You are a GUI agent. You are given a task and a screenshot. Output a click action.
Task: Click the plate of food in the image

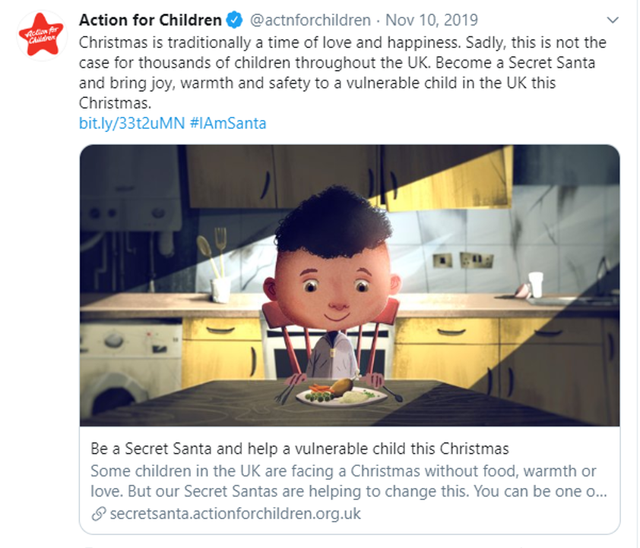point(340,392)
